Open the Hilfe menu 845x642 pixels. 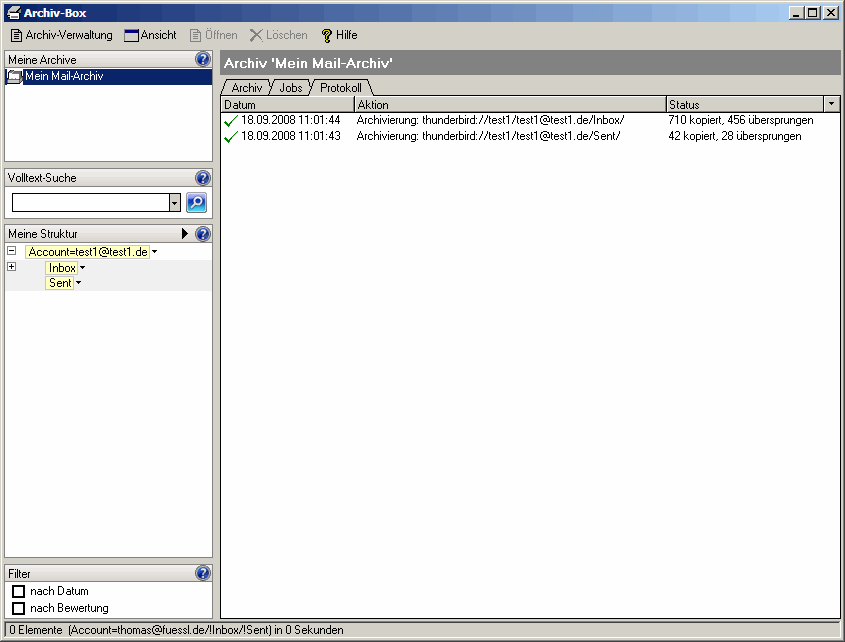tap(339, 35)
